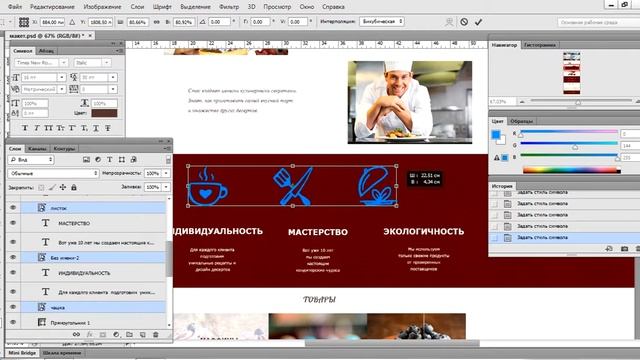Image resolution: width=640 pixels, height=360 pixels.
Task: Switch to the 'Каналы' tab
Action: pos(38,149)
